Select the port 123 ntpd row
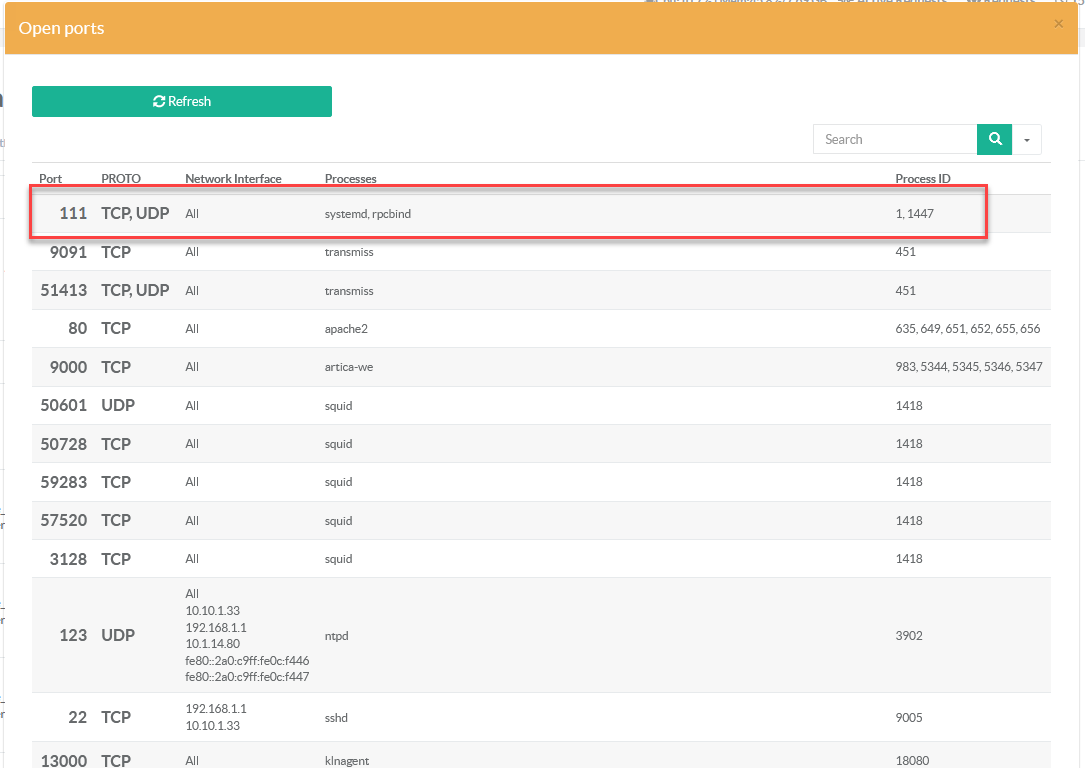This screenshot has width=1085, height=768. click(x=540, y=635)
